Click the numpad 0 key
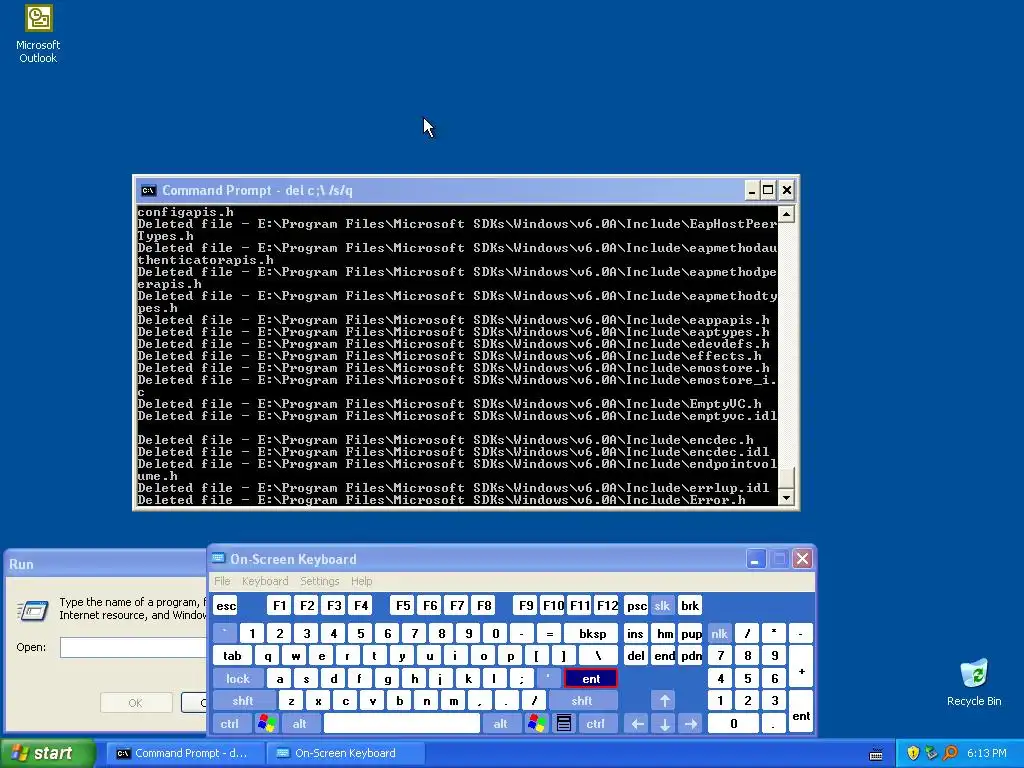The width and height of the screenshot is (1024, 768). point(733,724)
